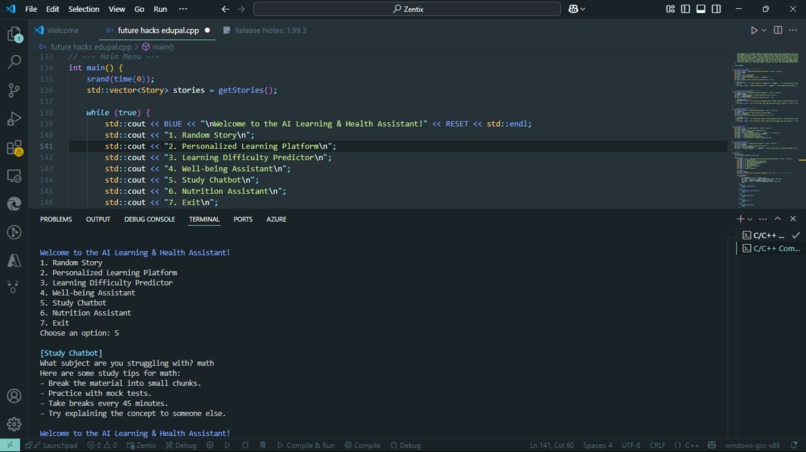The height and width of the screenshot is (452, 806).
Task: Open the Explorer view in activity bar
Action: (14, 34)
